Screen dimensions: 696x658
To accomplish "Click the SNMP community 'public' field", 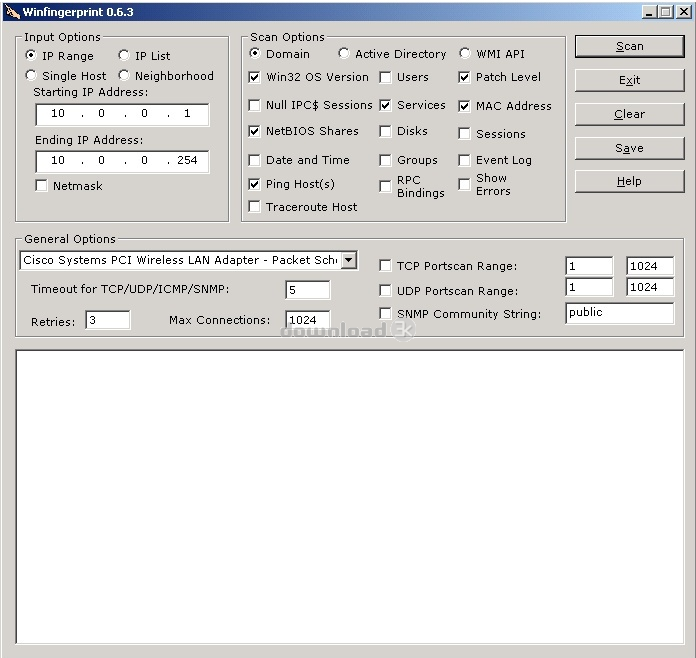I will [620, 313].
